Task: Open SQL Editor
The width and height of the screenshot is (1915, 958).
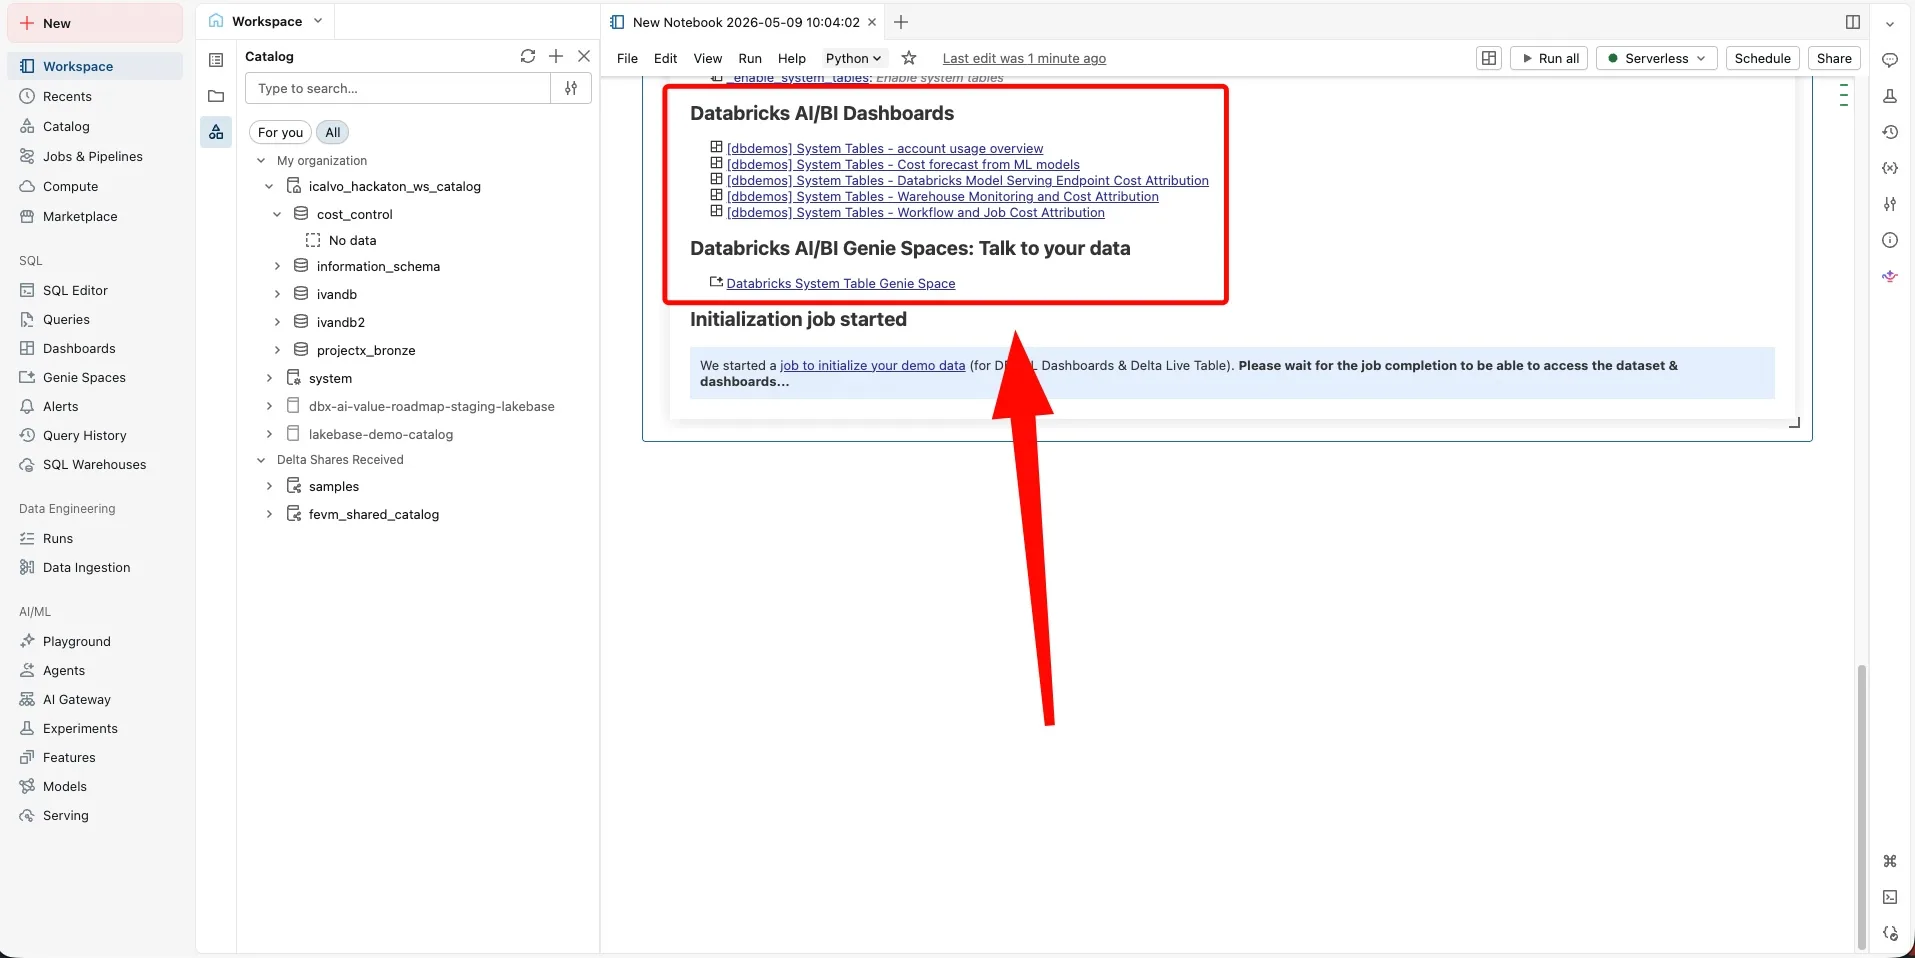Action: (x=94, y=290)
